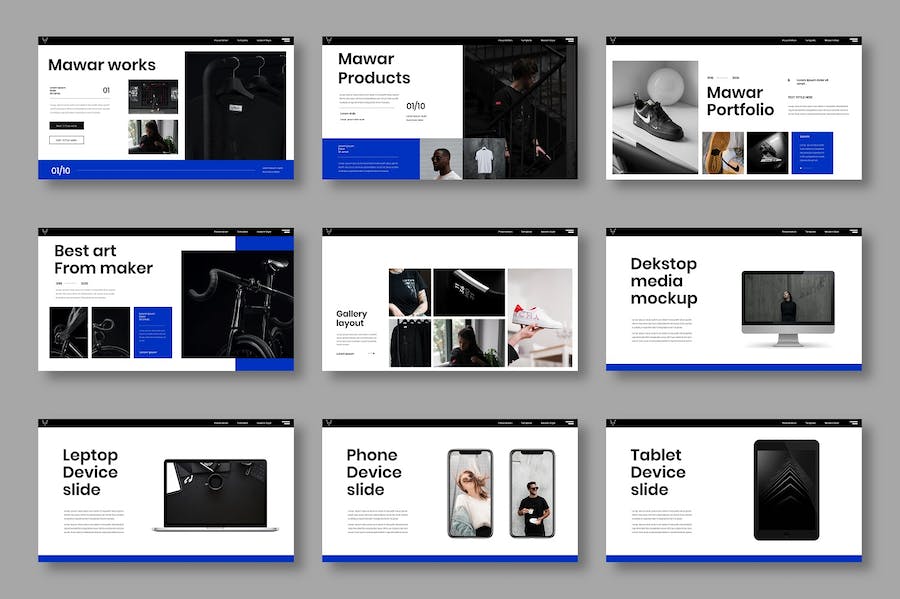The image size is (900, 599).
Task: Click the white t-shirt thumbnail on Mawar Products
Action: [x=483, y=159]
